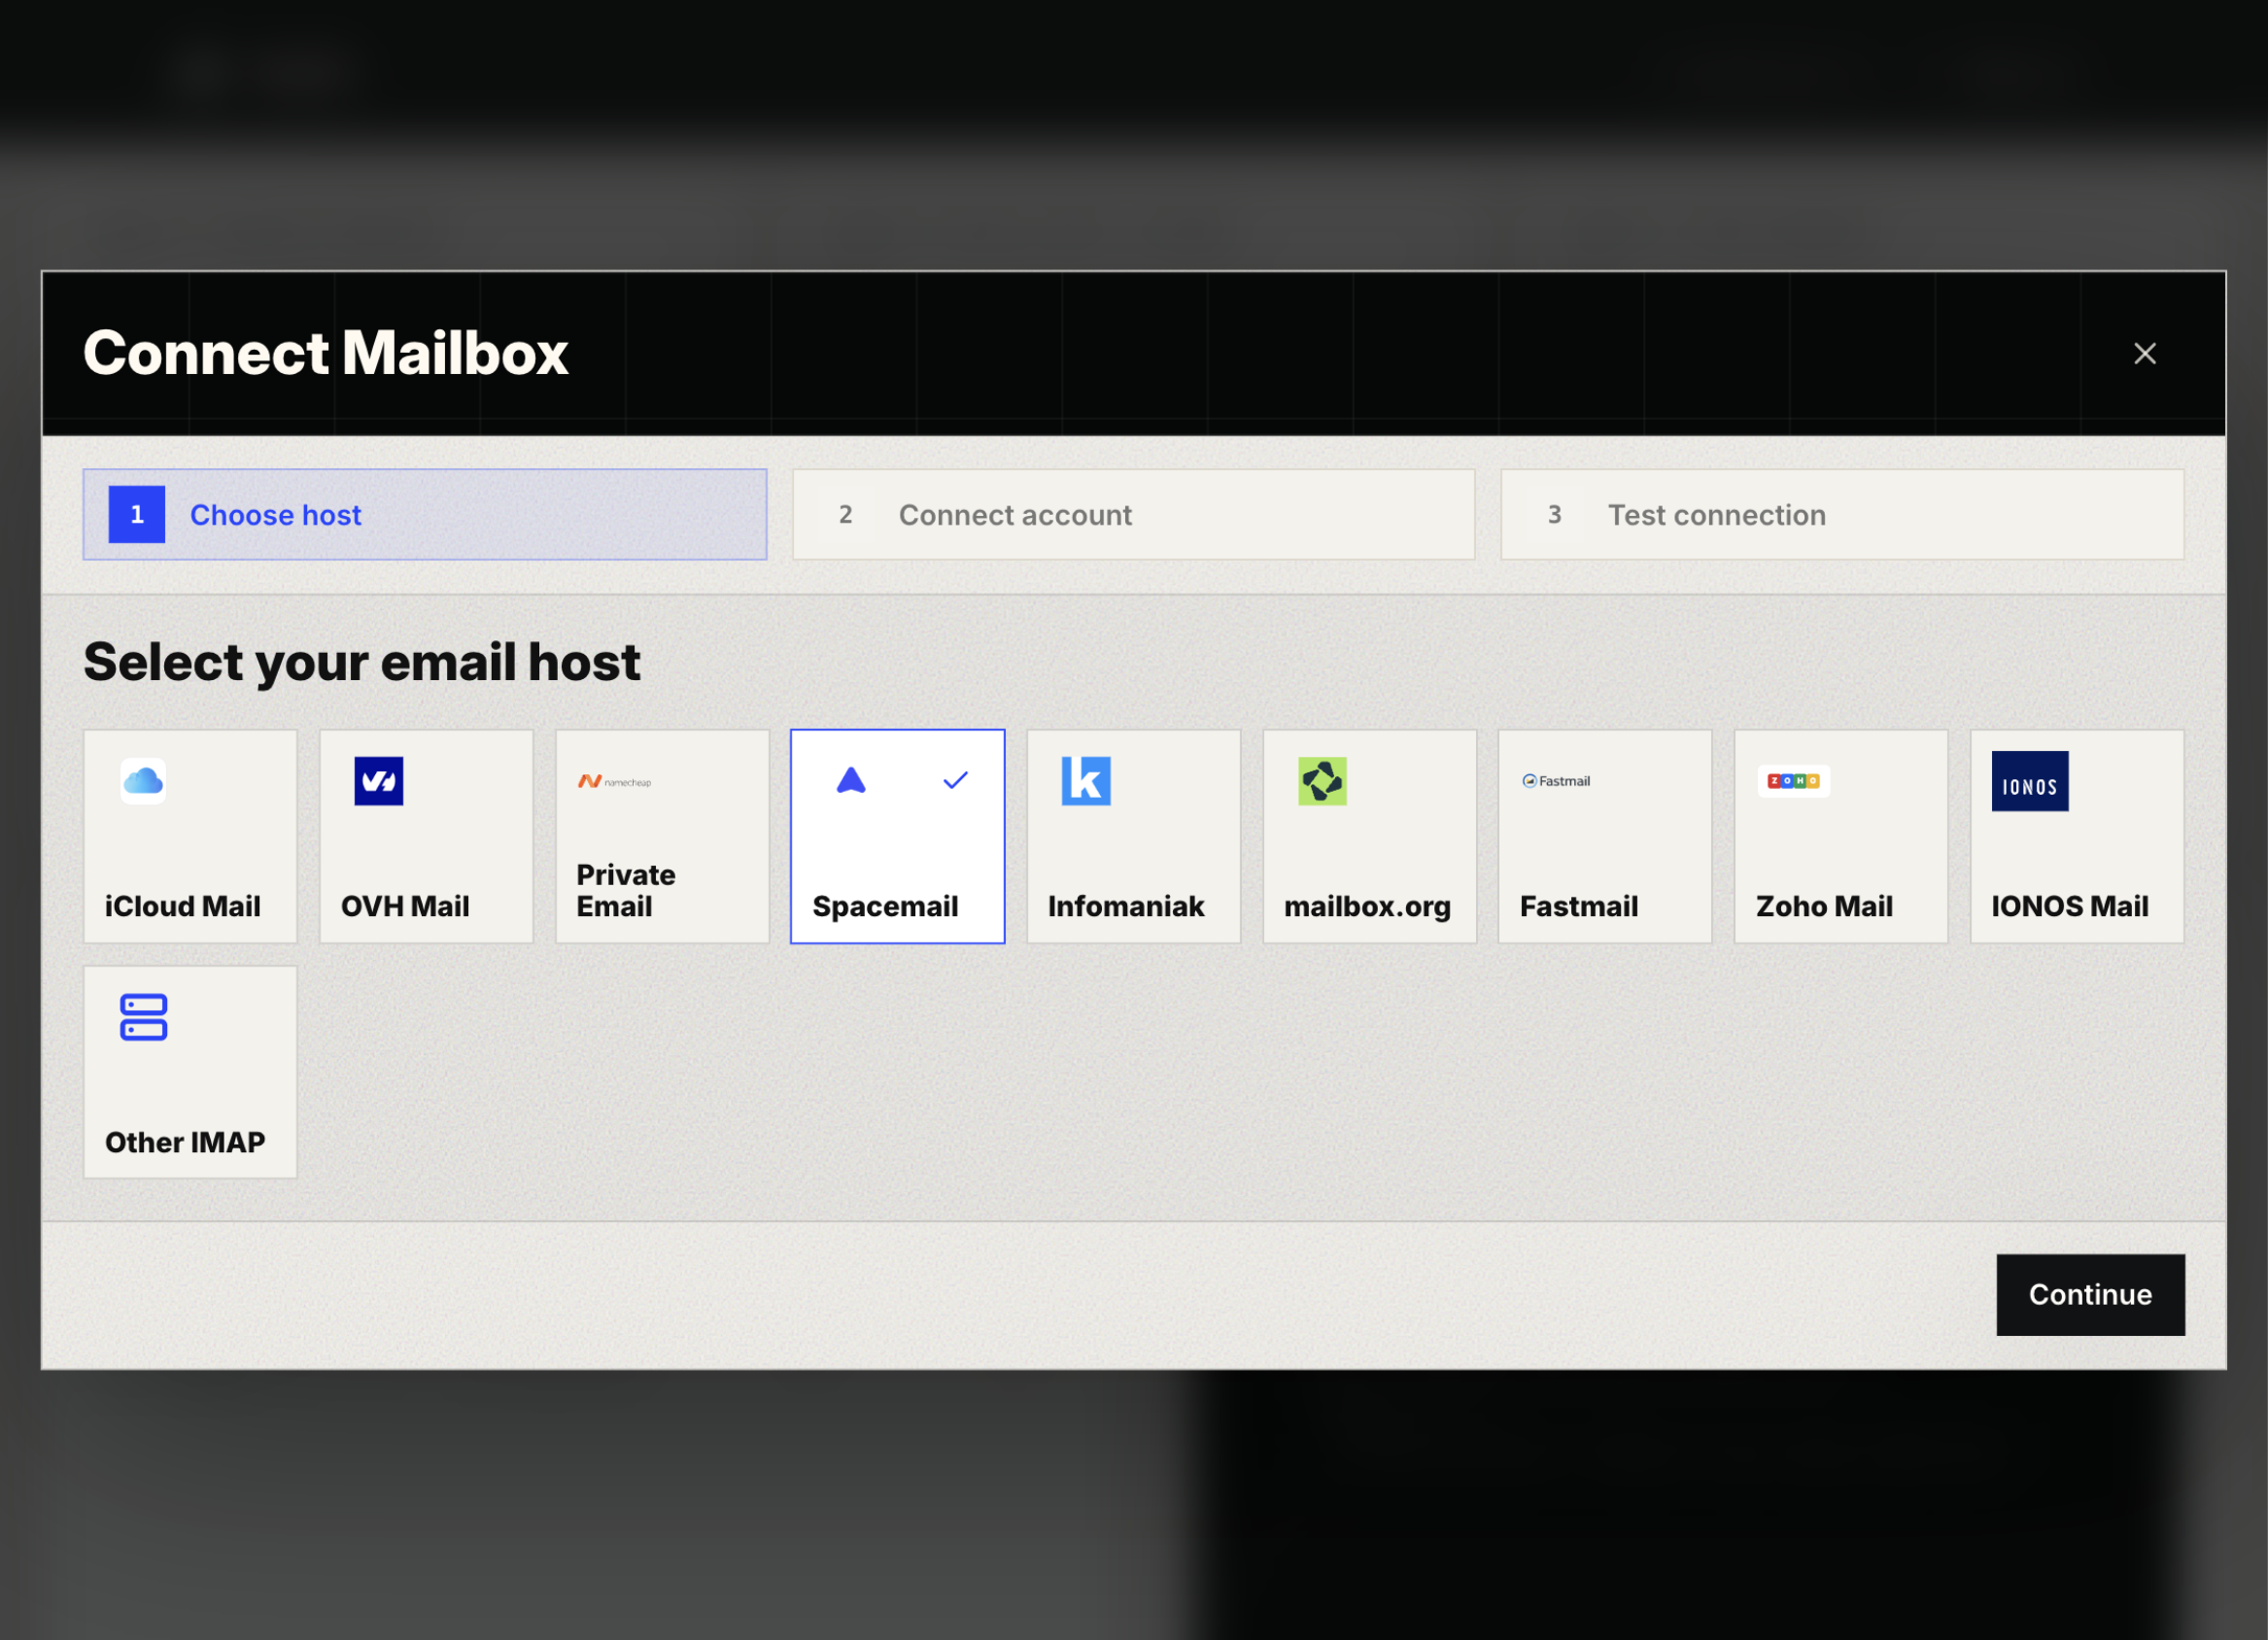This screenshot has width=2268, height=1640.
Task: Select Zoho Mail host label
Action: 1823,906
